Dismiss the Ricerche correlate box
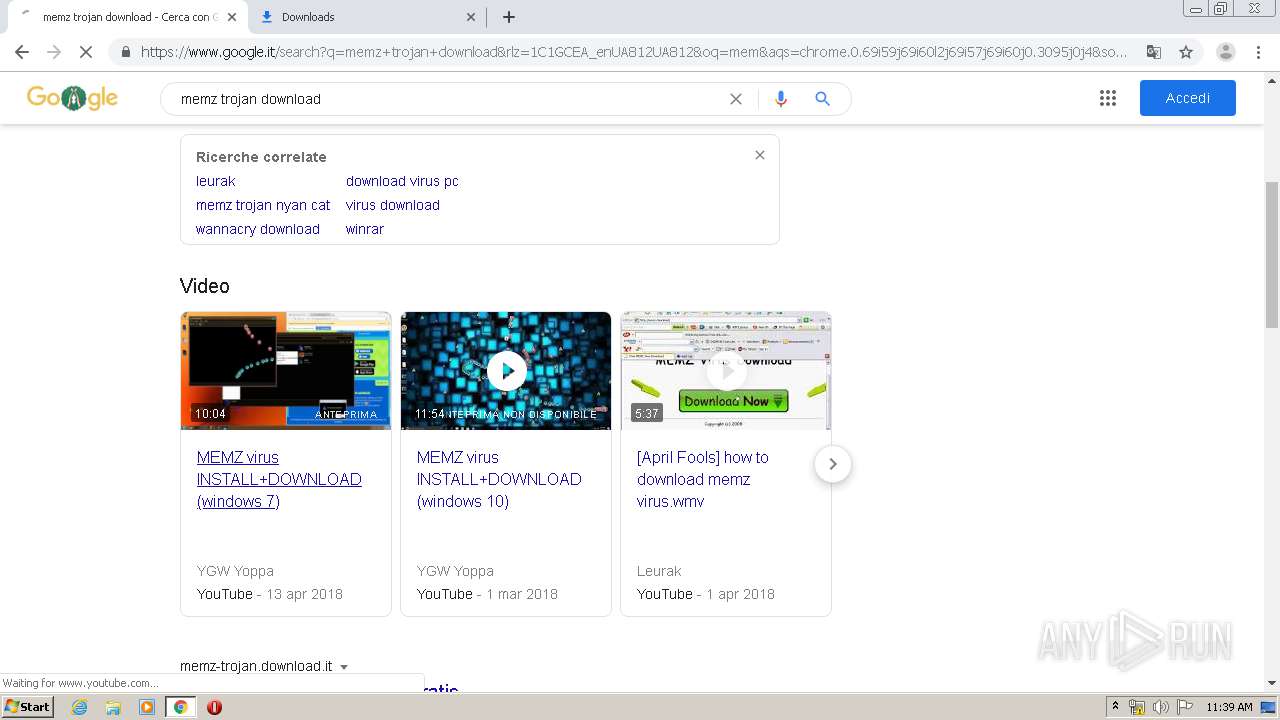 click(x=760, y=155)
